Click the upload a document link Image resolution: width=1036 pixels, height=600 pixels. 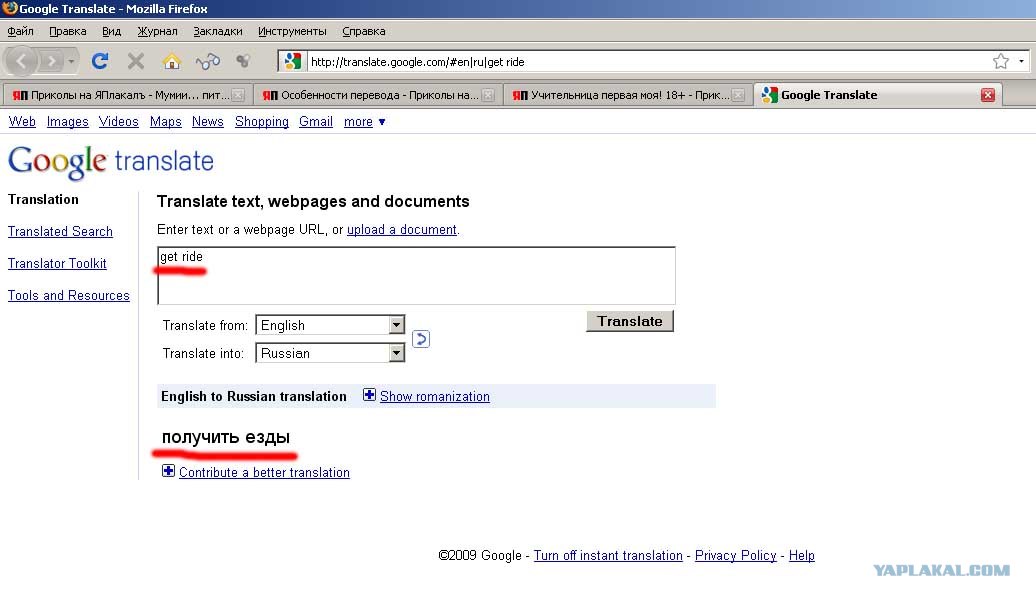click(402, 229)
